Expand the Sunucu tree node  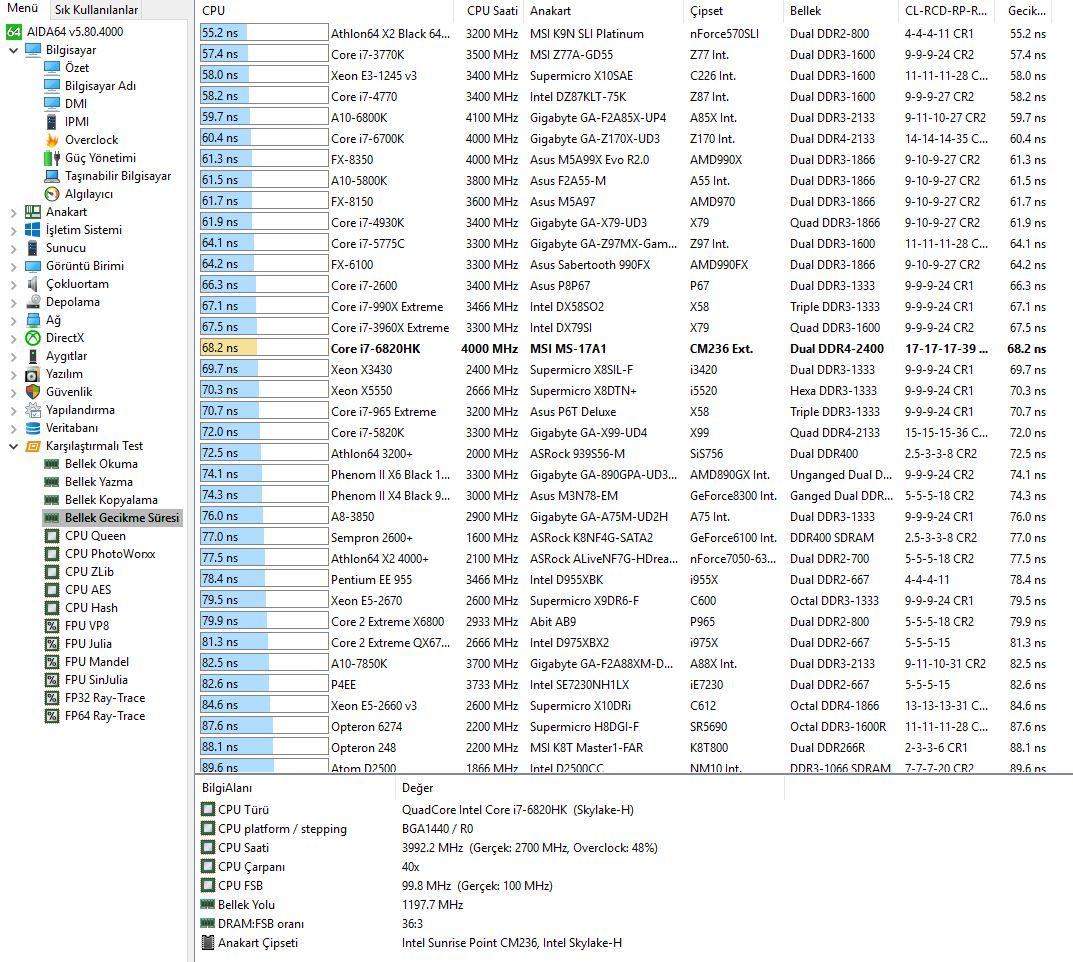[13, 248]
